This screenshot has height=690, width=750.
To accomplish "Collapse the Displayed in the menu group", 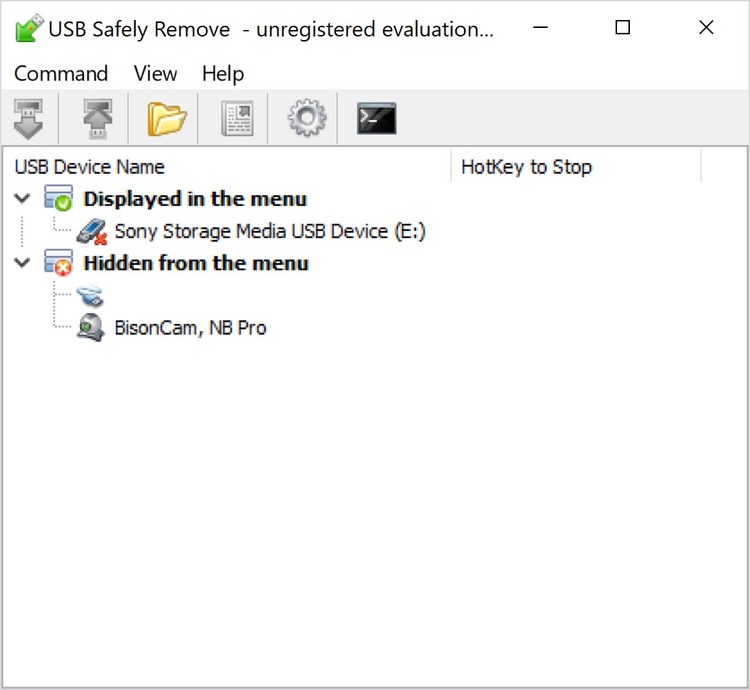I will [x=22, y=198].
